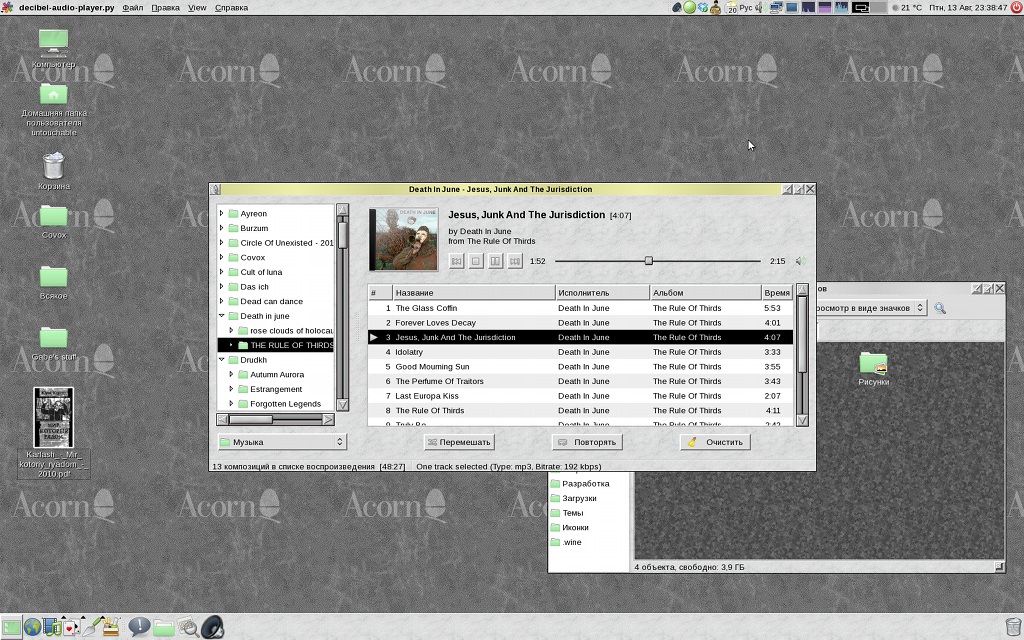Skip to the next track

tap(515, 261)
